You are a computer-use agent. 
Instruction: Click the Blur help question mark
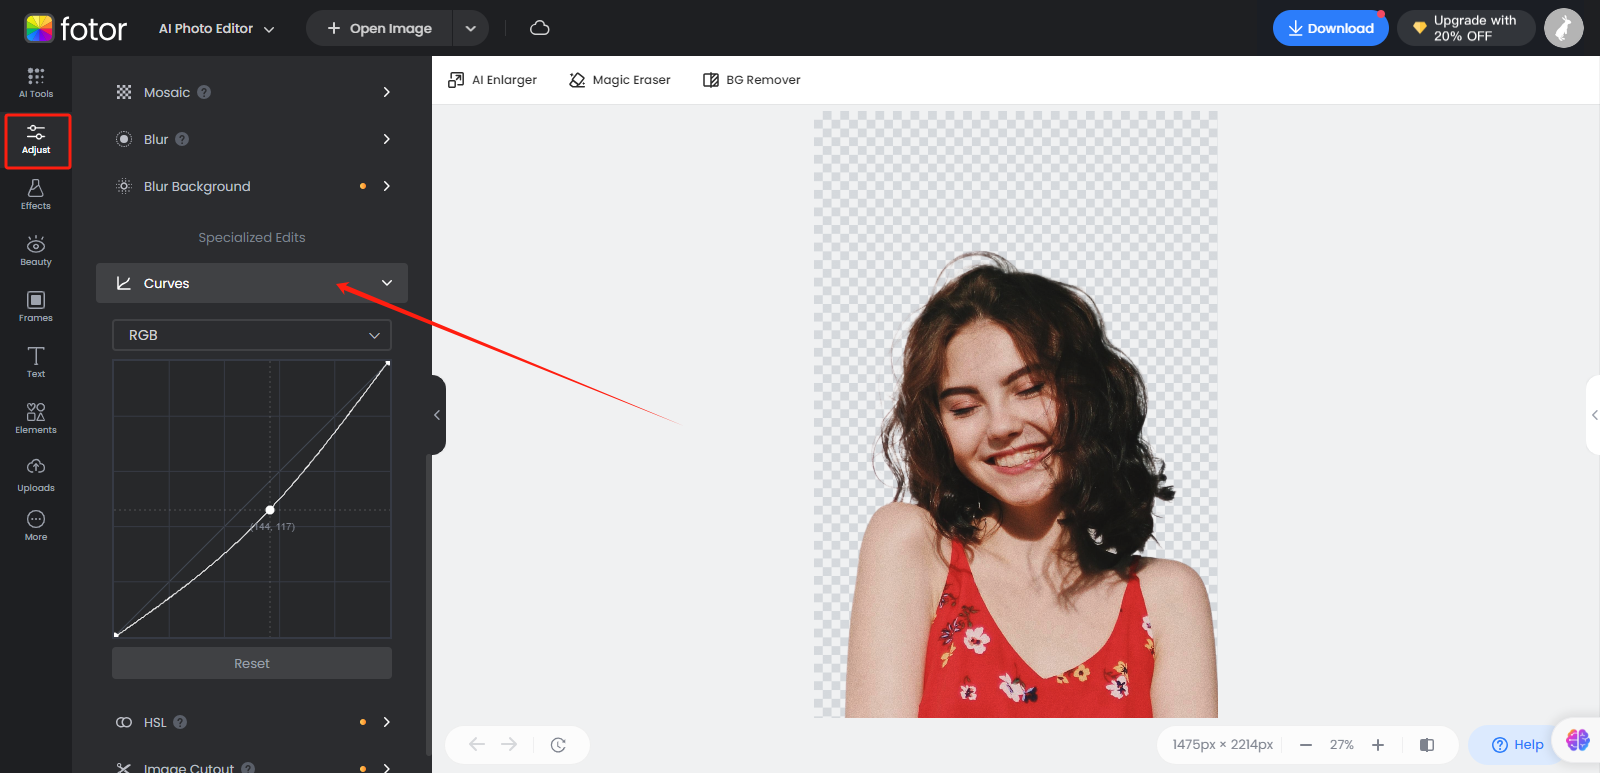tap(182, 139)
